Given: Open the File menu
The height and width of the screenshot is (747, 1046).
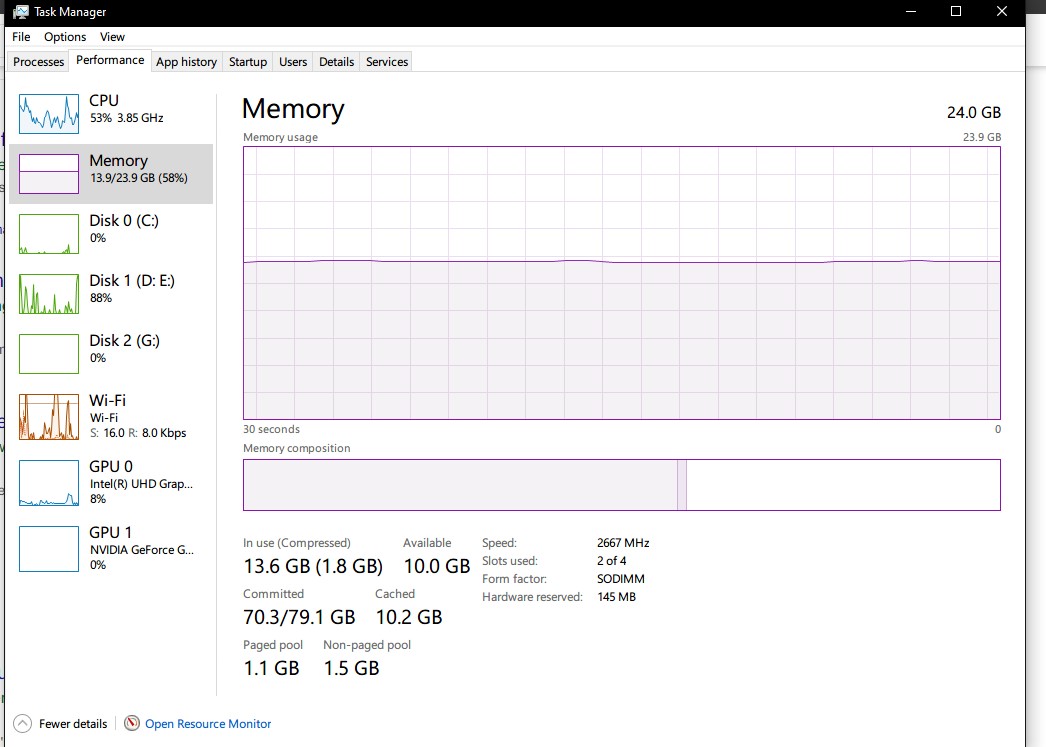Looking at the screenshot, I should click(x=21, y=37).
